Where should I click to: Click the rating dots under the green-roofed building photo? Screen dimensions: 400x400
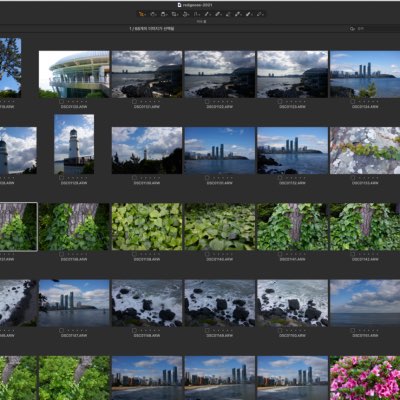[x=77, y=101]
